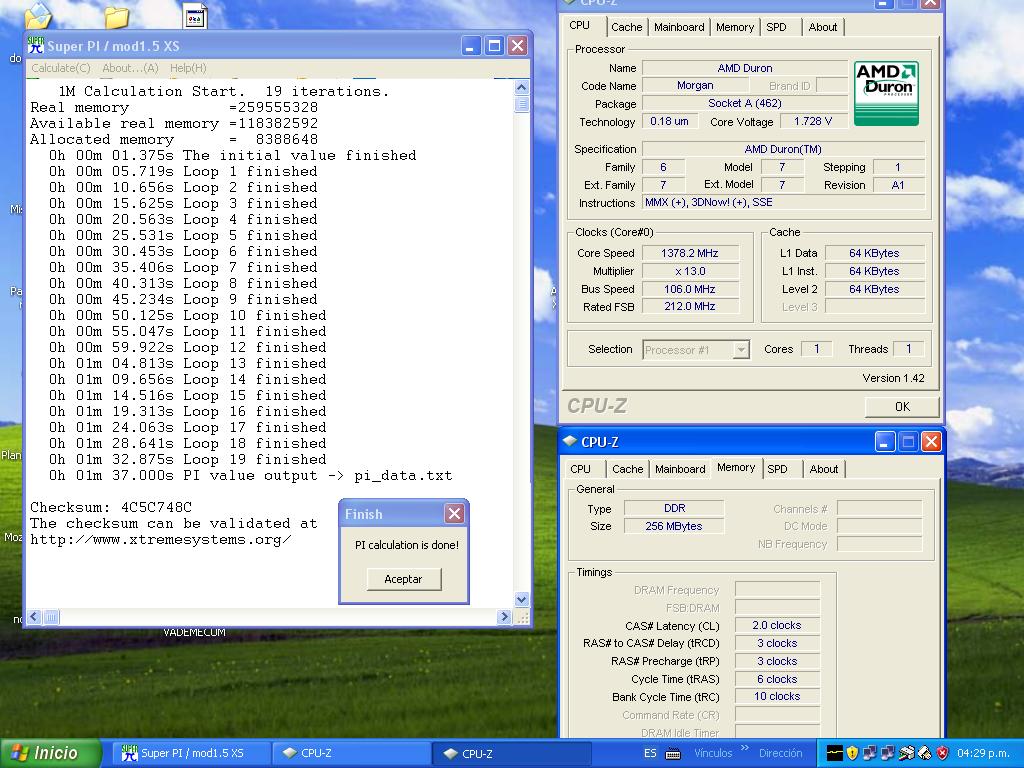Click the Aceptar button in the Finish dialog
Image resolution: width=1024 pixels, height=768 pixels.
coord(404,579)
